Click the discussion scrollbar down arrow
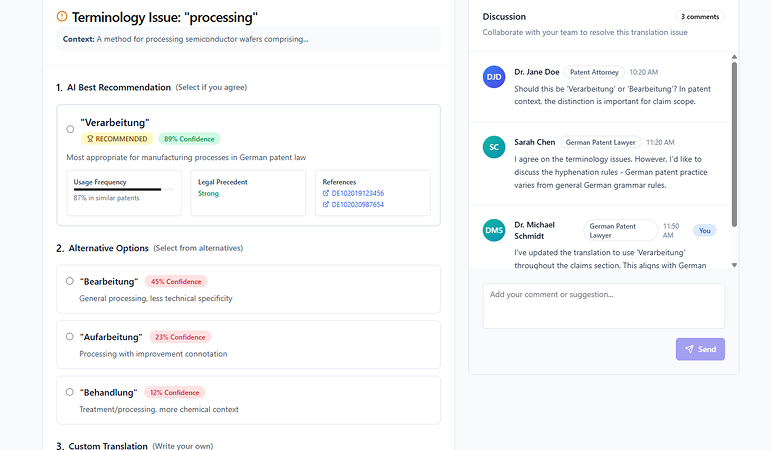 click(x=734, y=265)
